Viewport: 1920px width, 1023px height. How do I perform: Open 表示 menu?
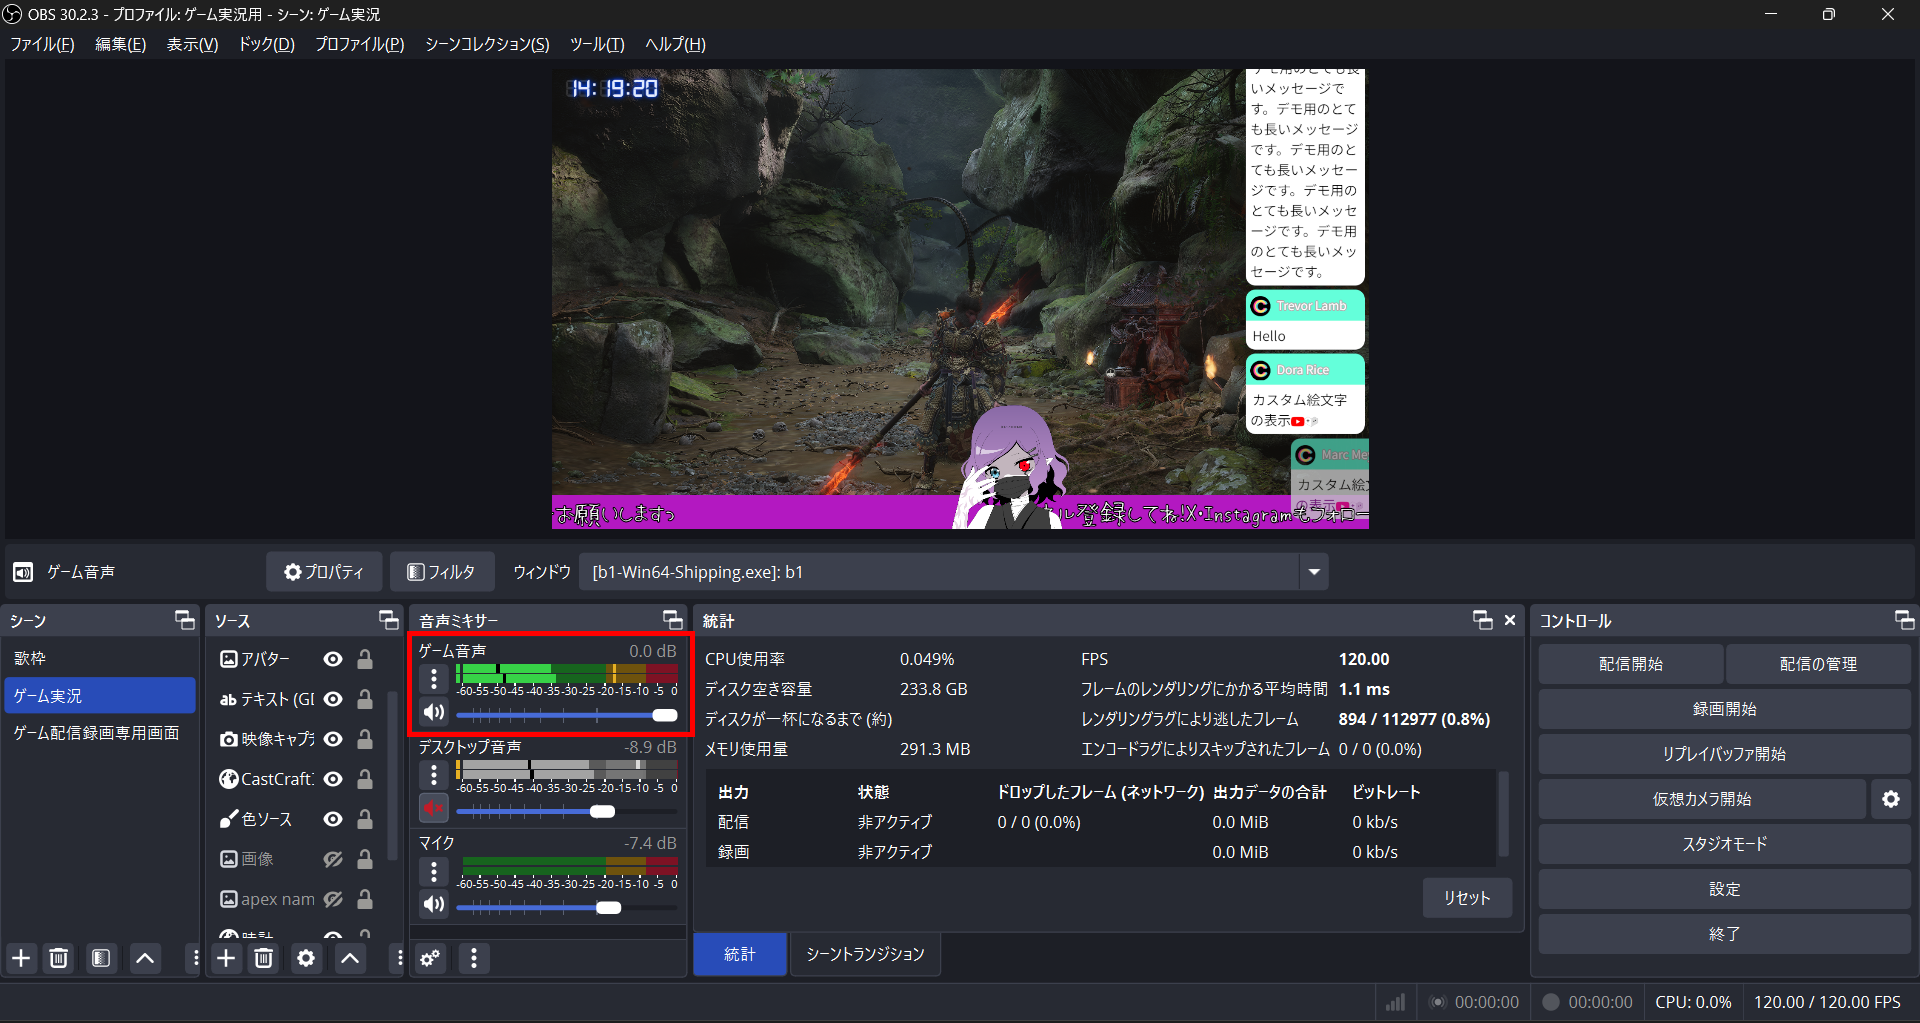pyautogui.click(x=192, y=44)
